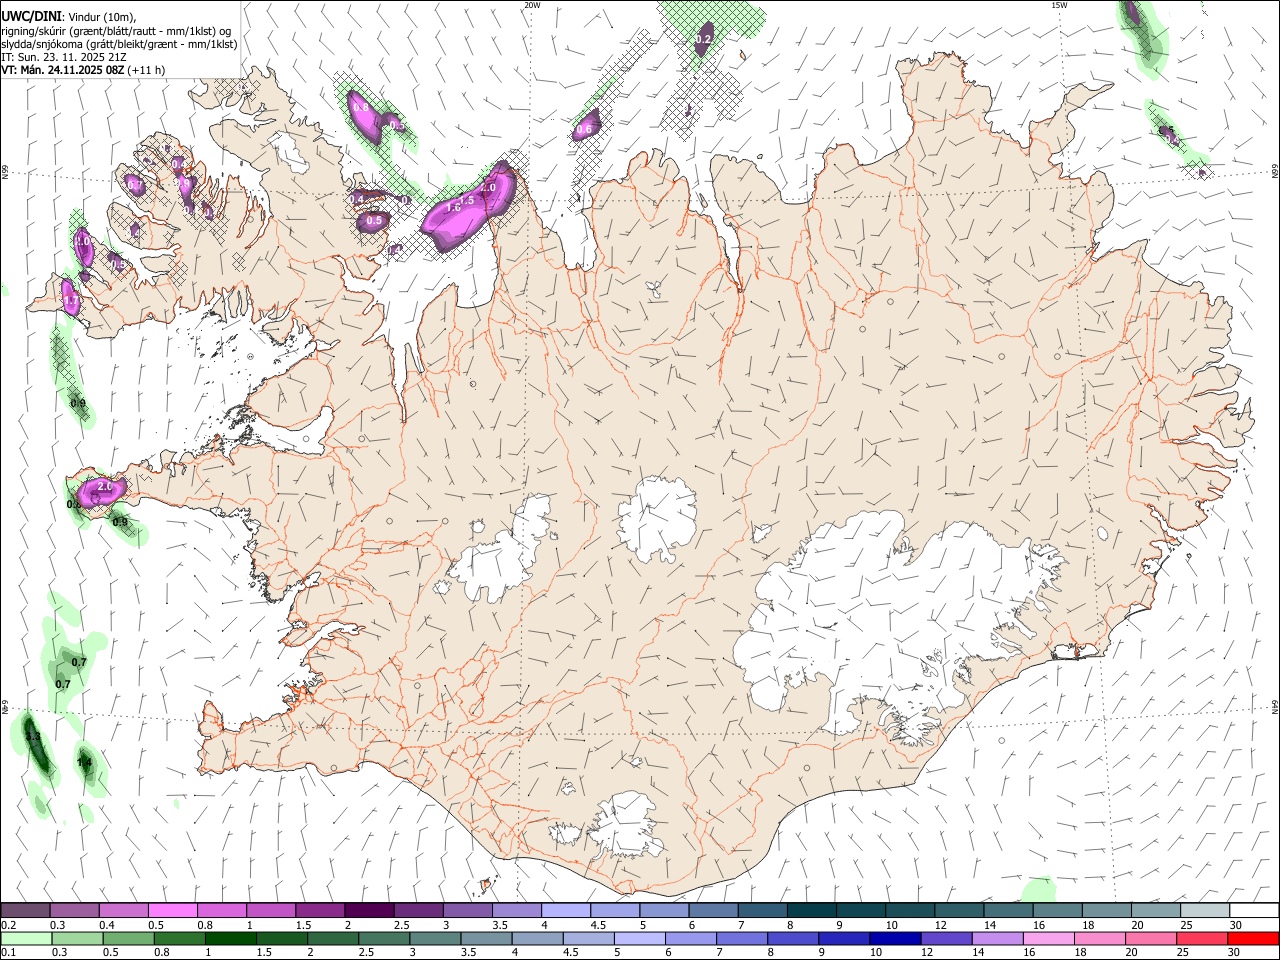Viewport: 1280px width, 960px height.
Task: Click the navy blue swatch at 10 in bottom legend row
Action: click(x=894, y=938)
